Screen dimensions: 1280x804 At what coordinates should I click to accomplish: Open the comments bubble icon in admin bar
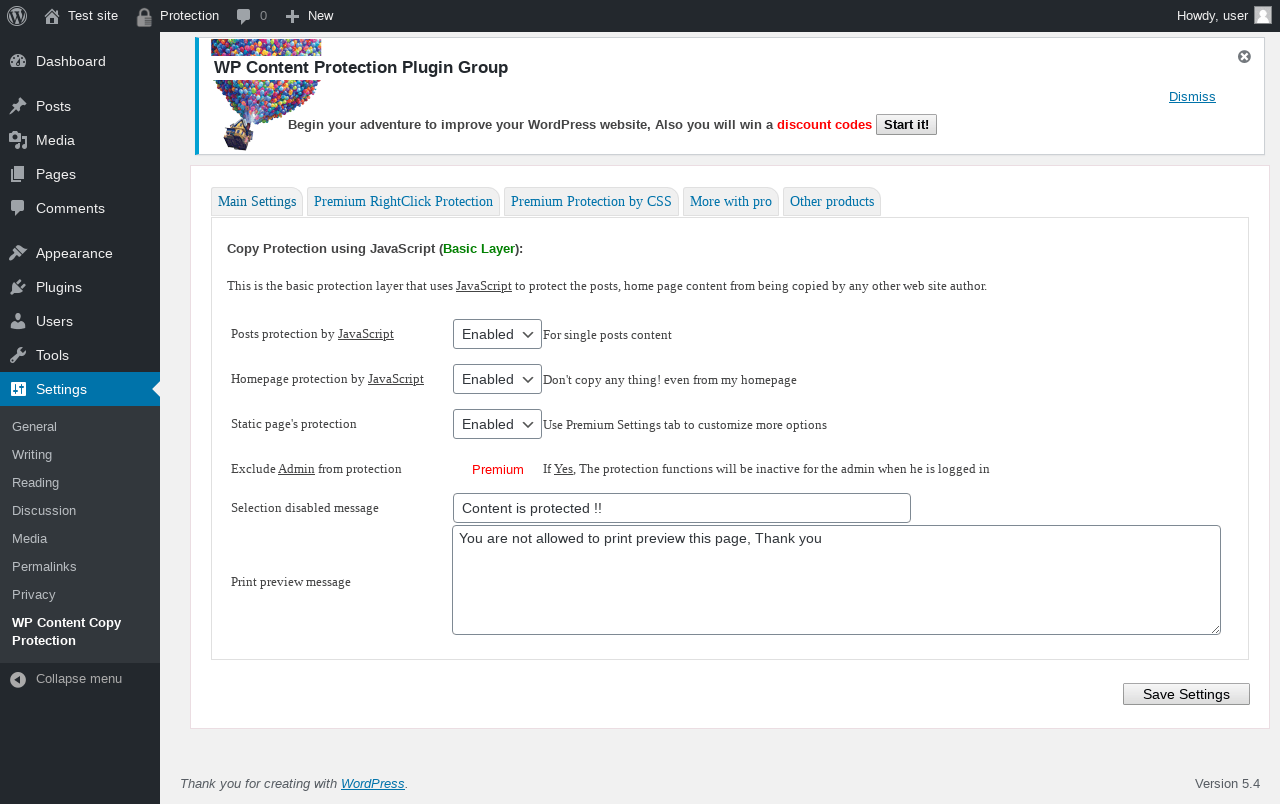click(244, 16)
